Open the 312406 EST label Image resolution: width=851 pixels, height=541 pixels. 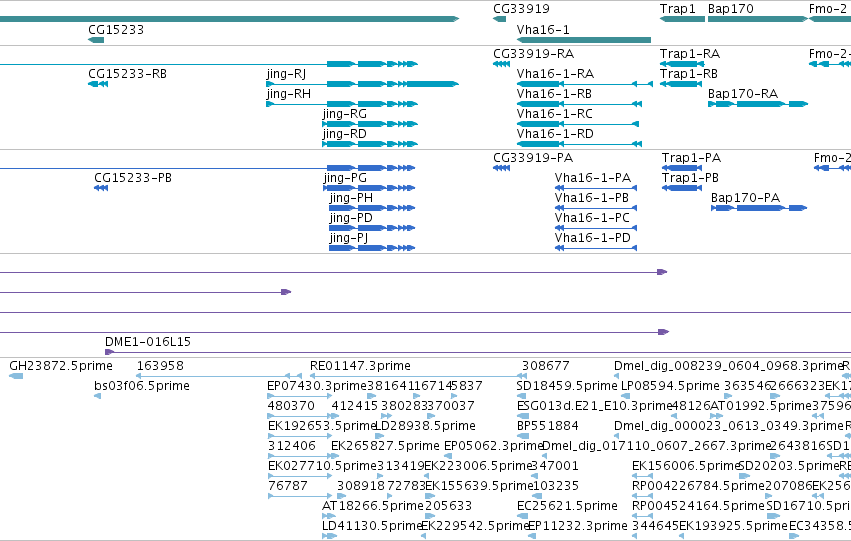(x=291, y=446)
